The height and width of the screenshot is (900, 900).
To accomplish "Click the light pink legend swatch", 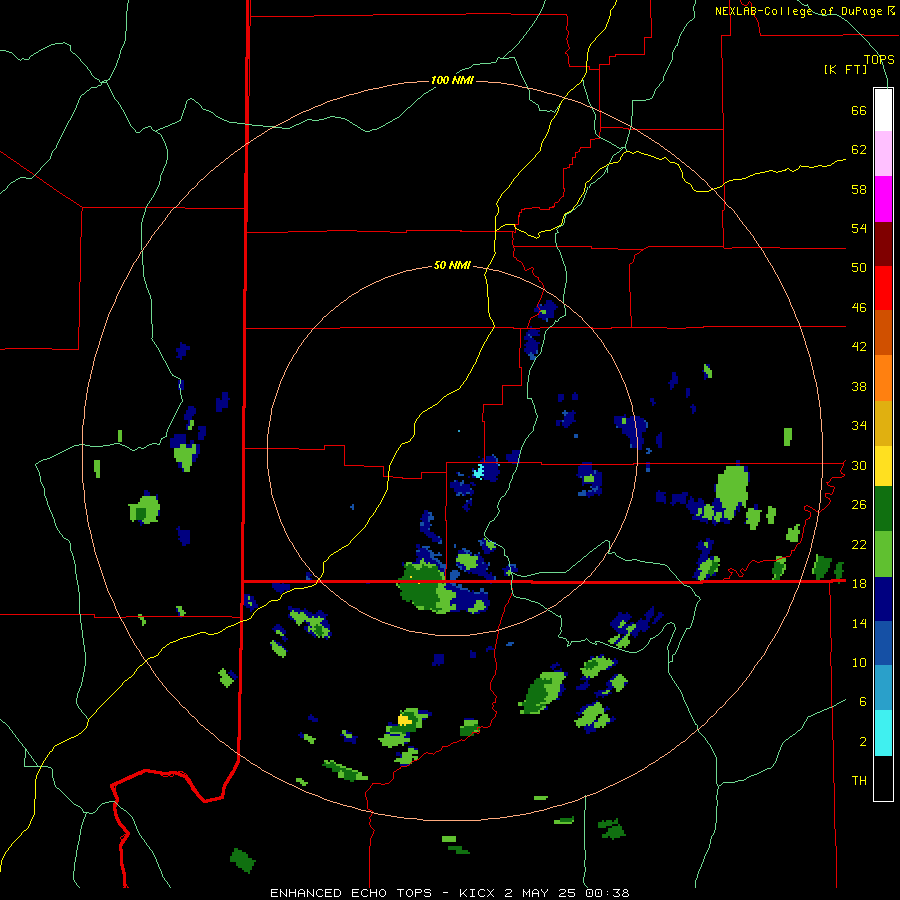I will [883, 154].
